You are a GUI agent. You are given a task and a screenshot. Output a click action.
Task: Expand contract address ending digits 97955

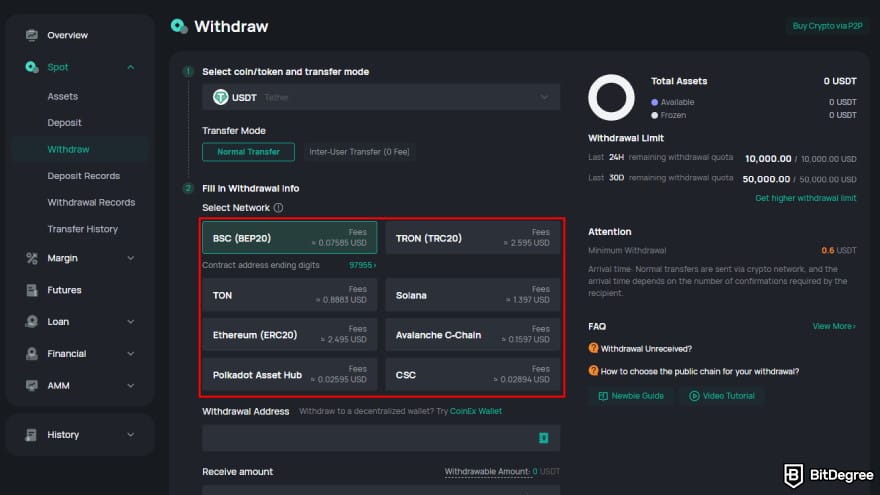363,265
